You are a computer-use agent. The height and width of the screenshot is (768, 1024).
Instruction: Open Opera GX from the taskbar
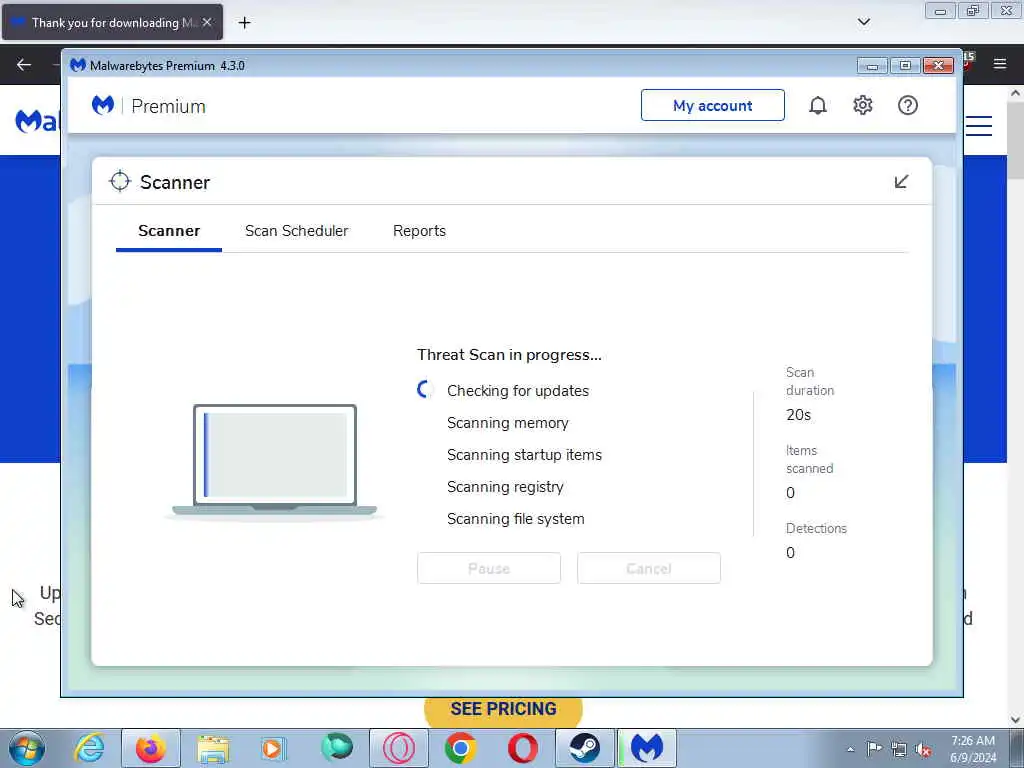(x=399, y=748)
